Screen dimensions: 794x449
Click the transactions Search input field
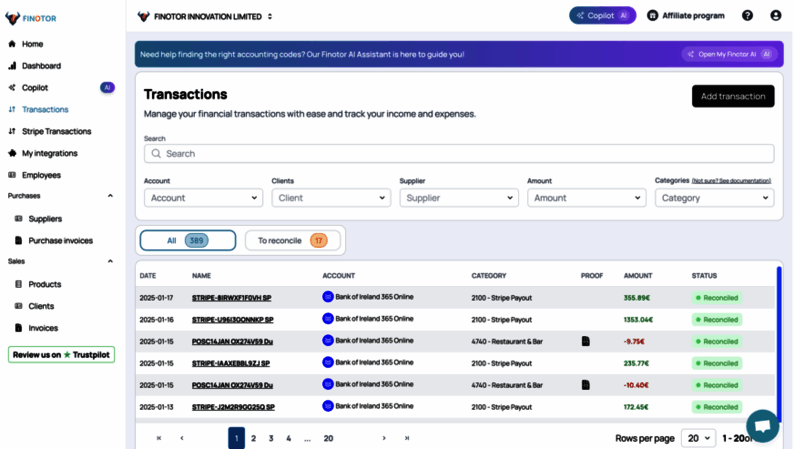point(459,154)
